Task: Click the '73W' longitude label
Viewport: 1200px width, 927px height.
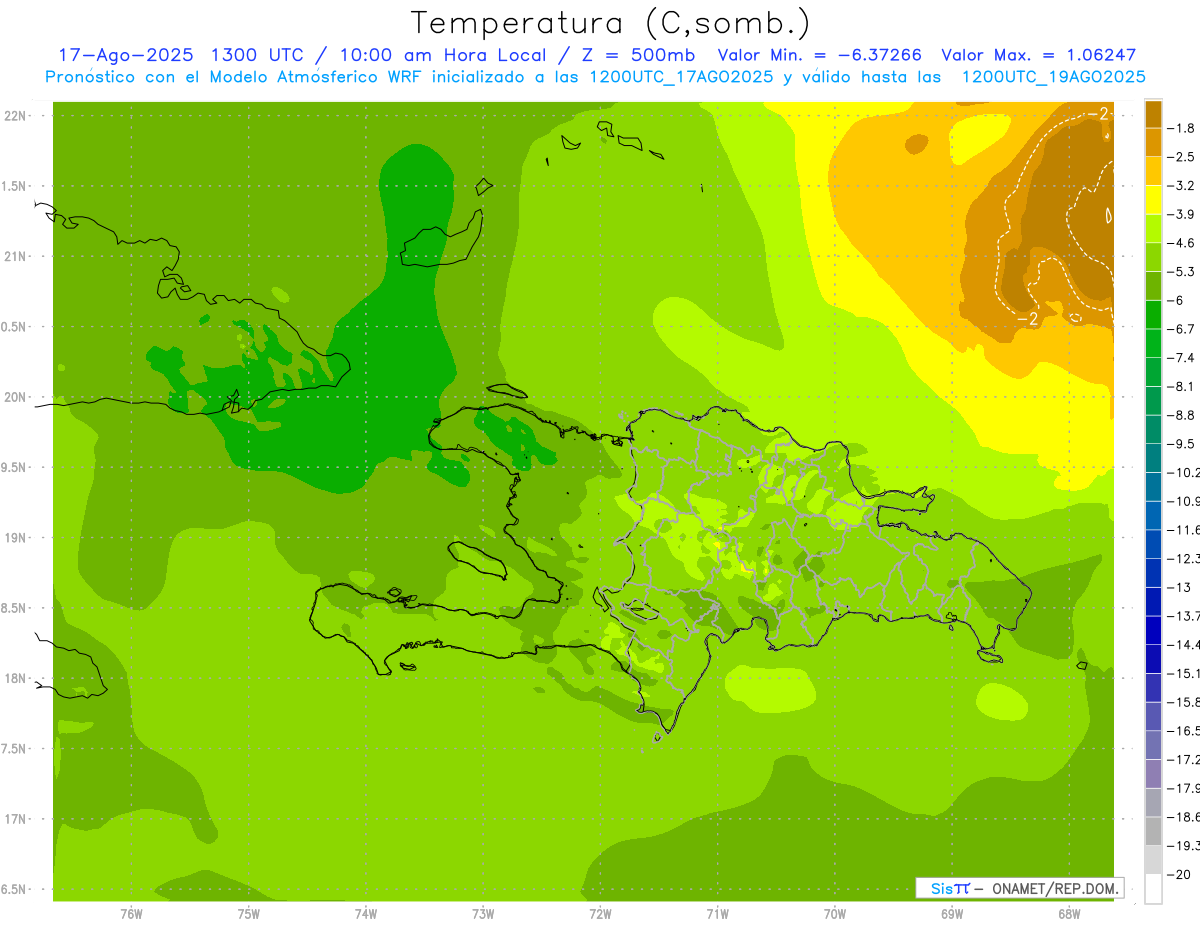Action: 483,913
